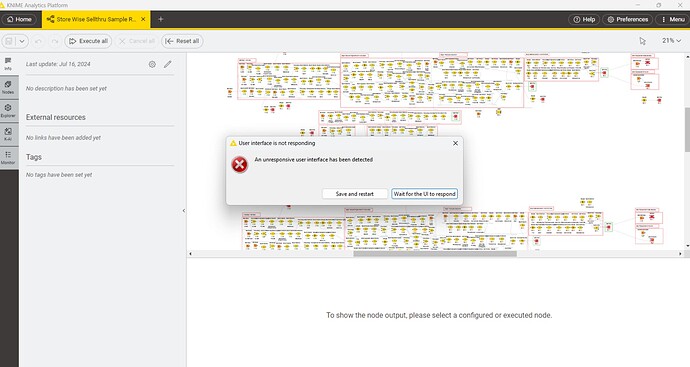Image resolution: width=690 pixels, height=367 pixels.
Task: Open the Monitor sidebar icon
Action: click(8, 158)
